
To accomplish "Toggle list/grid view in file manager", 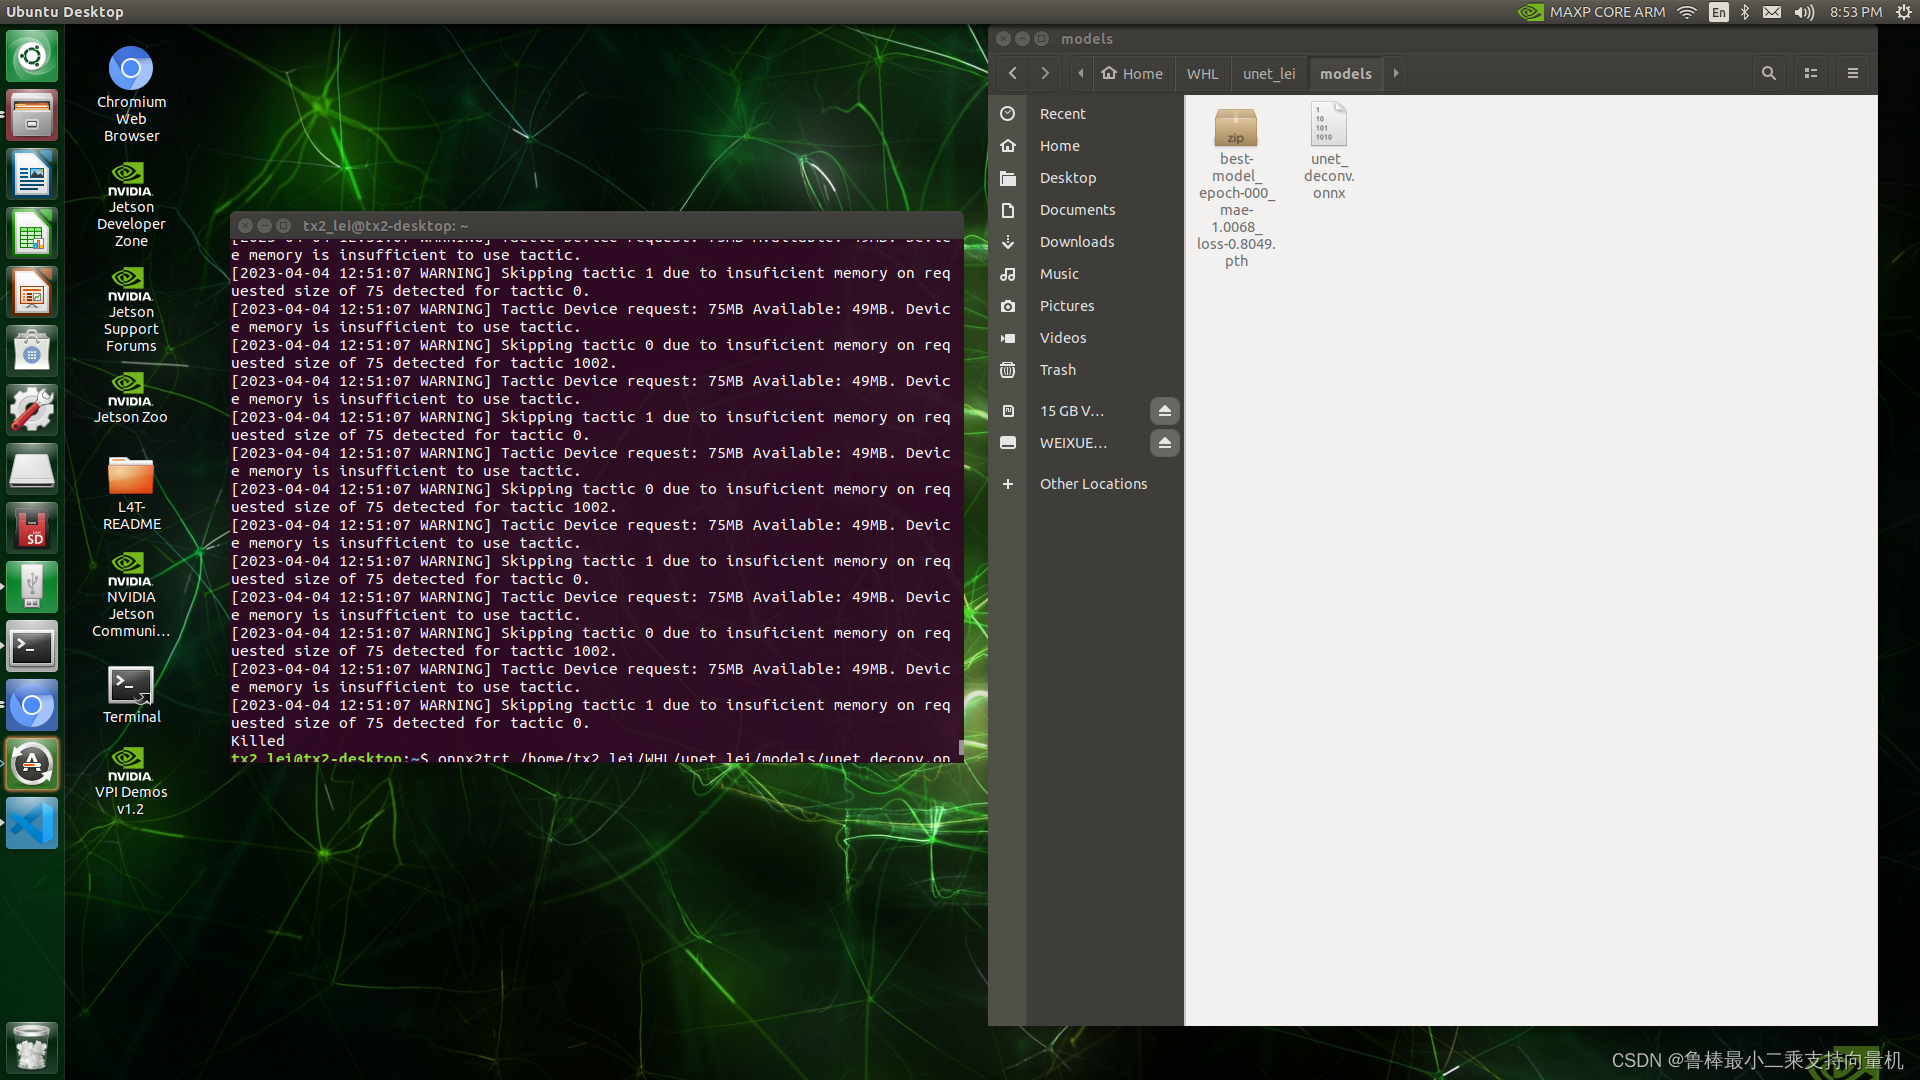I will tap(1810, 73).
